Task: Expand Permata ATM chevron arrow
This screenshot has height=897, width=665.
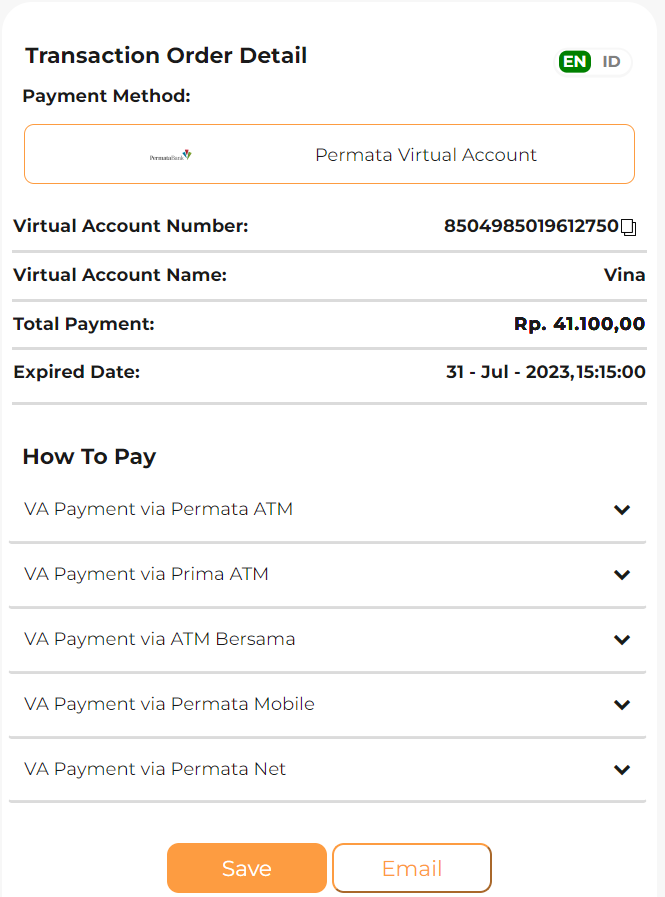Action: pos(622,510)
